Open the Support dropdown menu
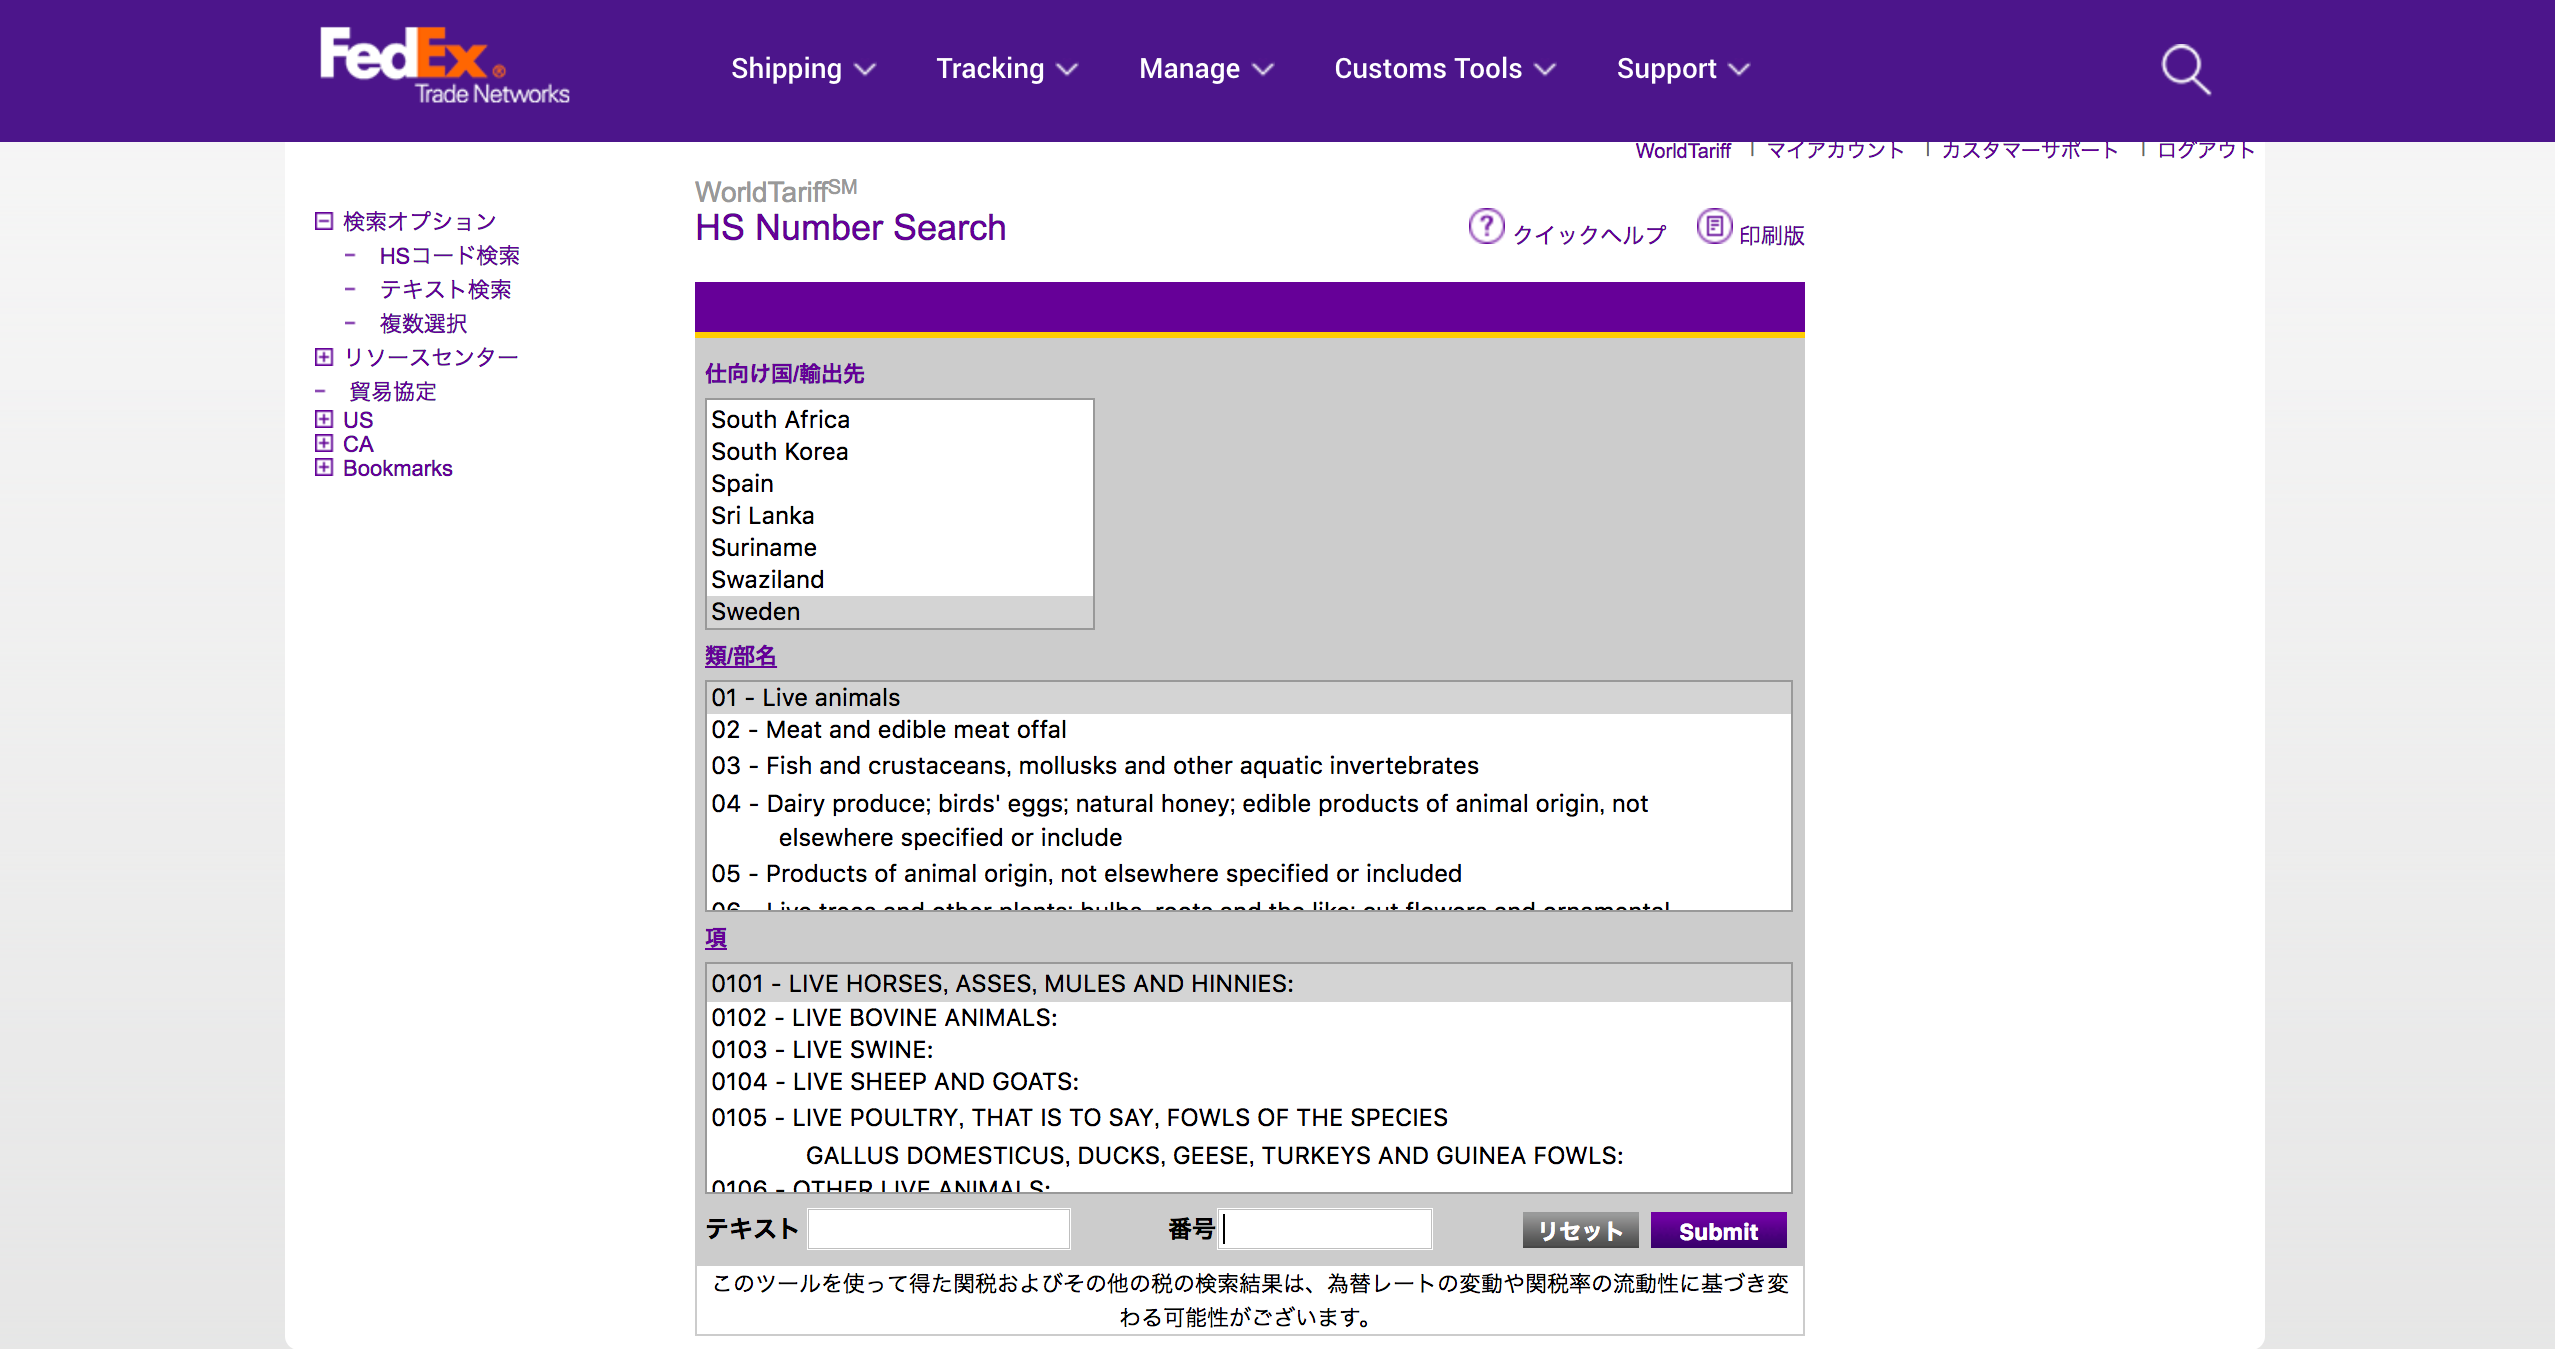The width and height of the screenshot is (2555, 1349). point(1683,69)
